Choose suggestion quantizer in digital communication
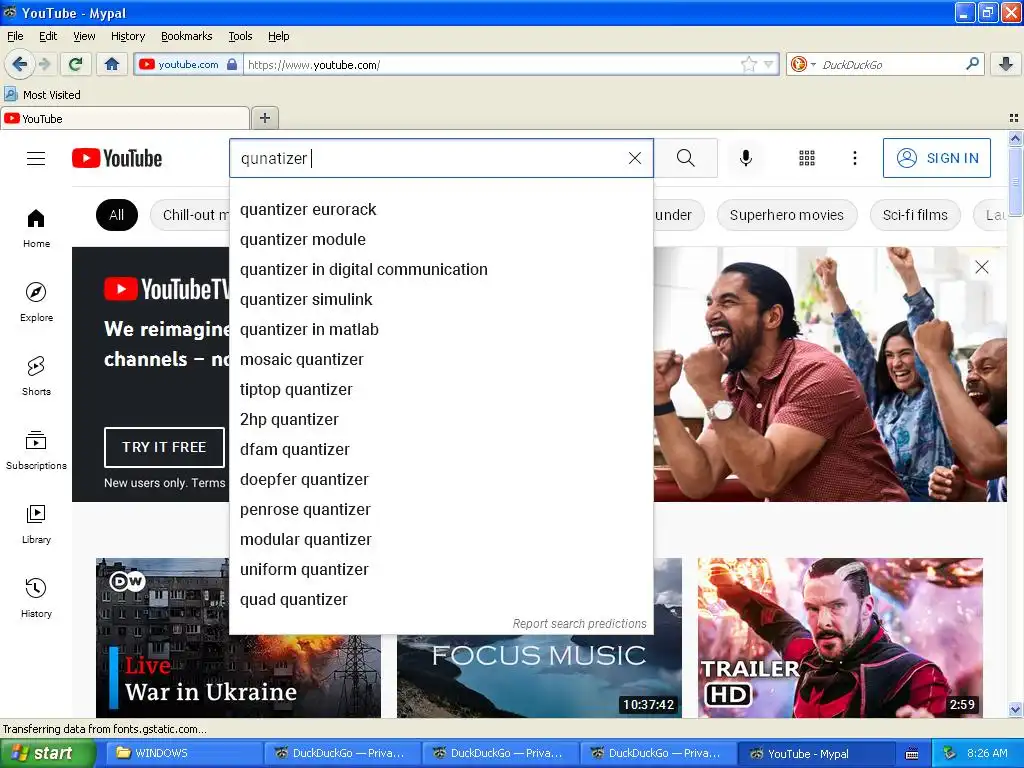 tap(441, 270)
